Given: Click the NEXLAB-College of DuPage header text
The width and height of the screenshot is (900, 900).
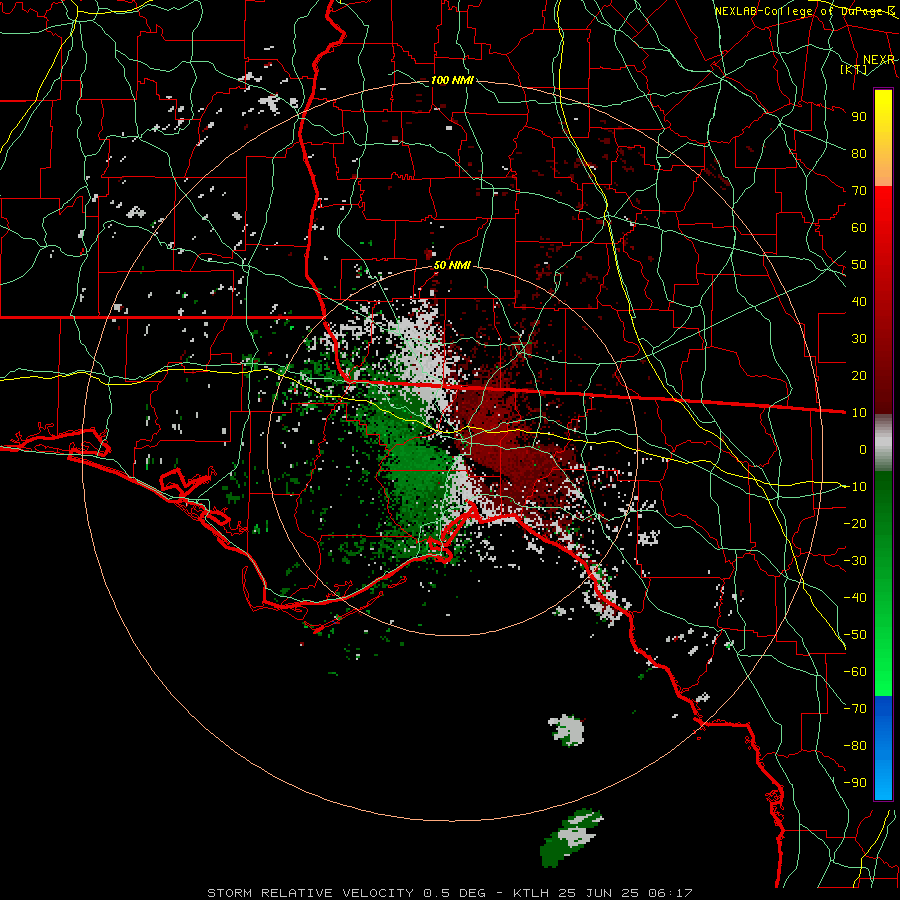Looking at the screenshot, I should [804, 11].
